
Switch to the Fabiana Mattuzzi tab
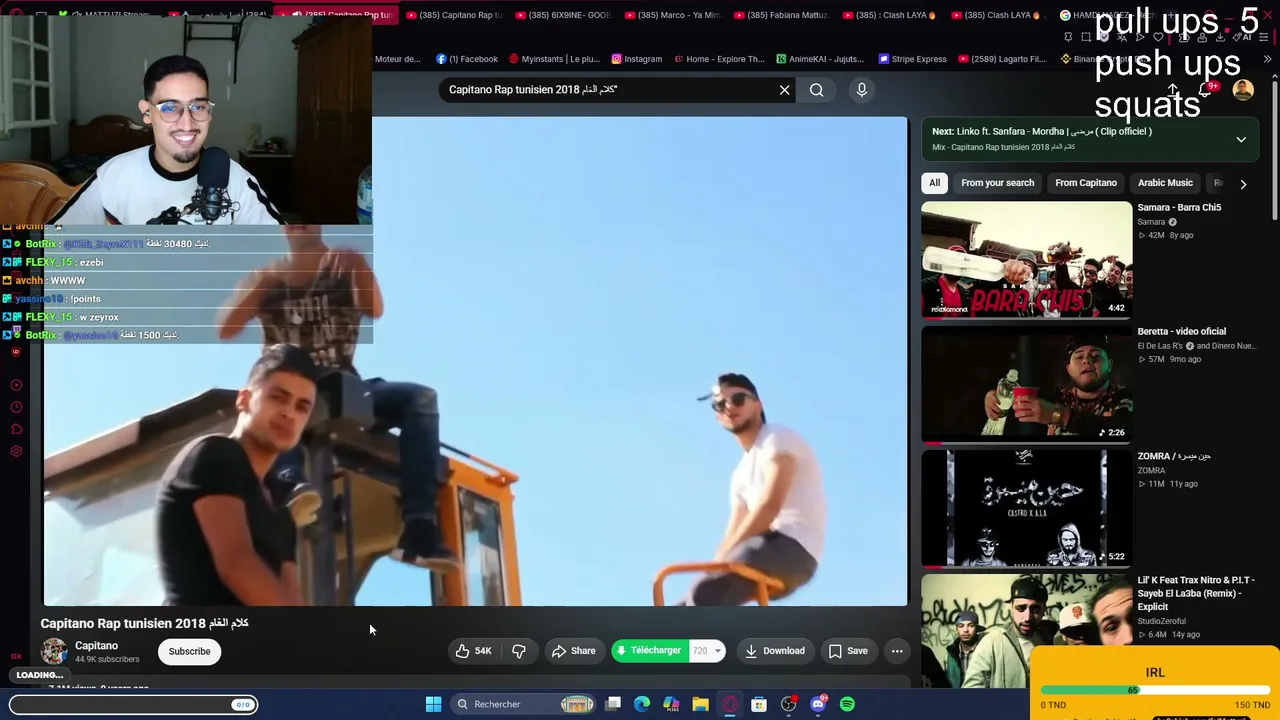point(782,15)
